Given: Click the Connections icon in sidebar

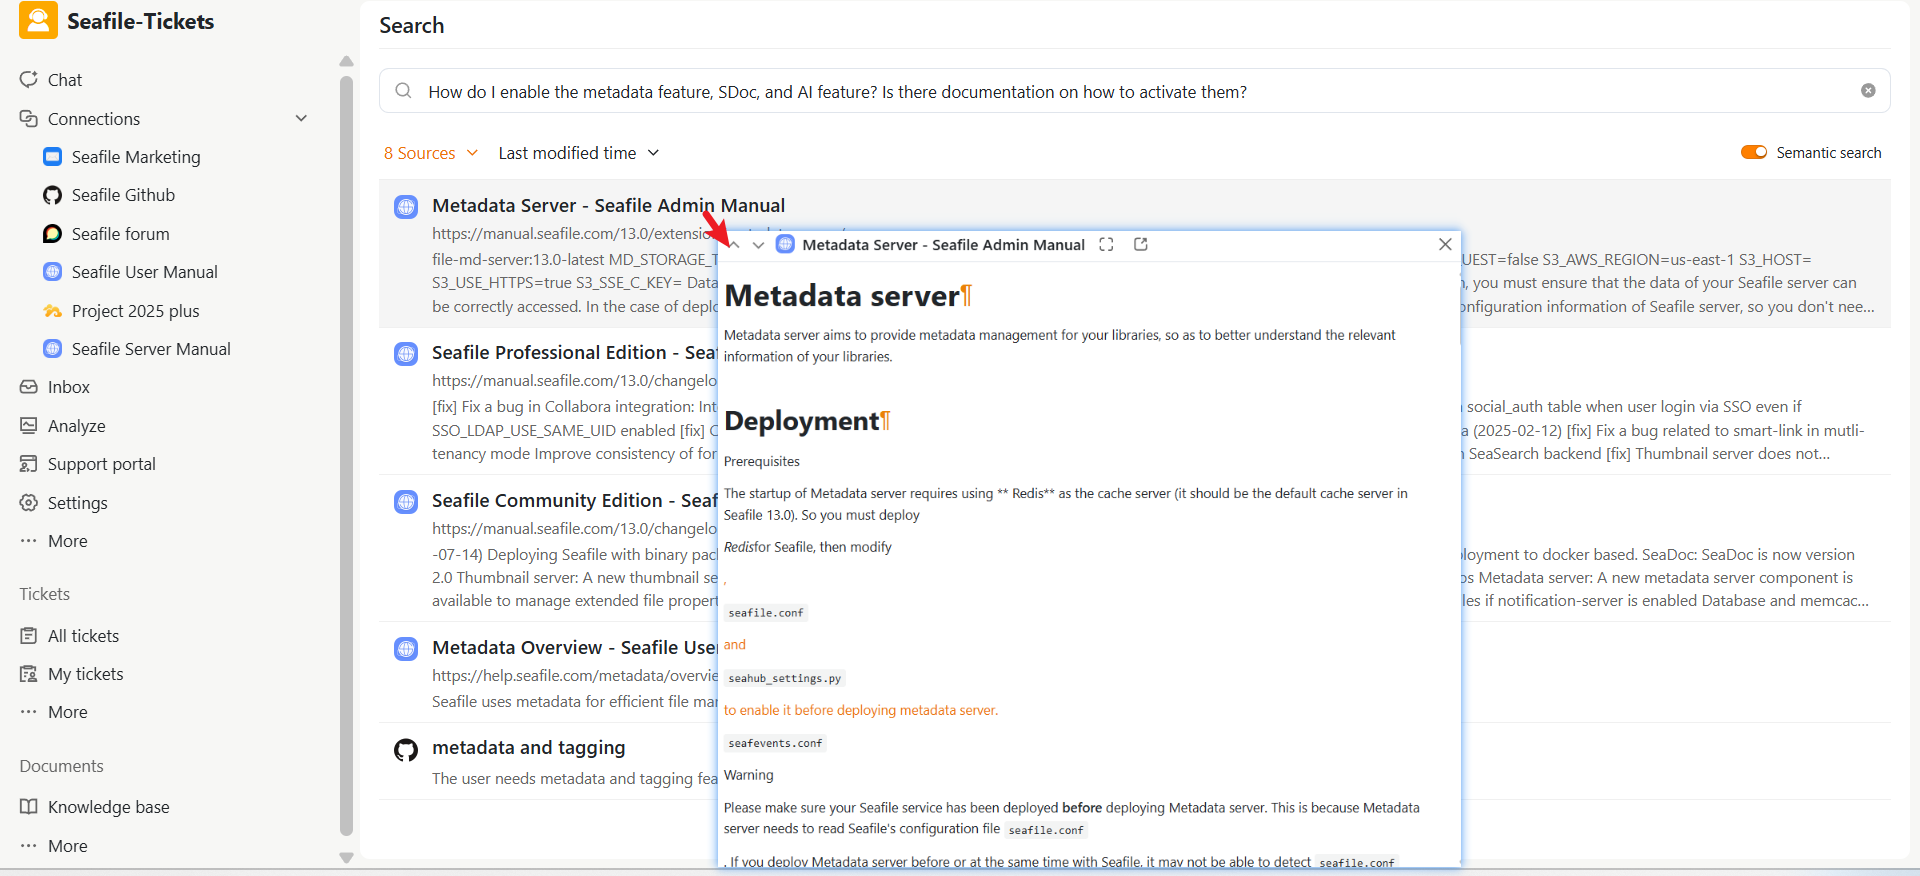Looking at the screenshot, I should point(29,118).
